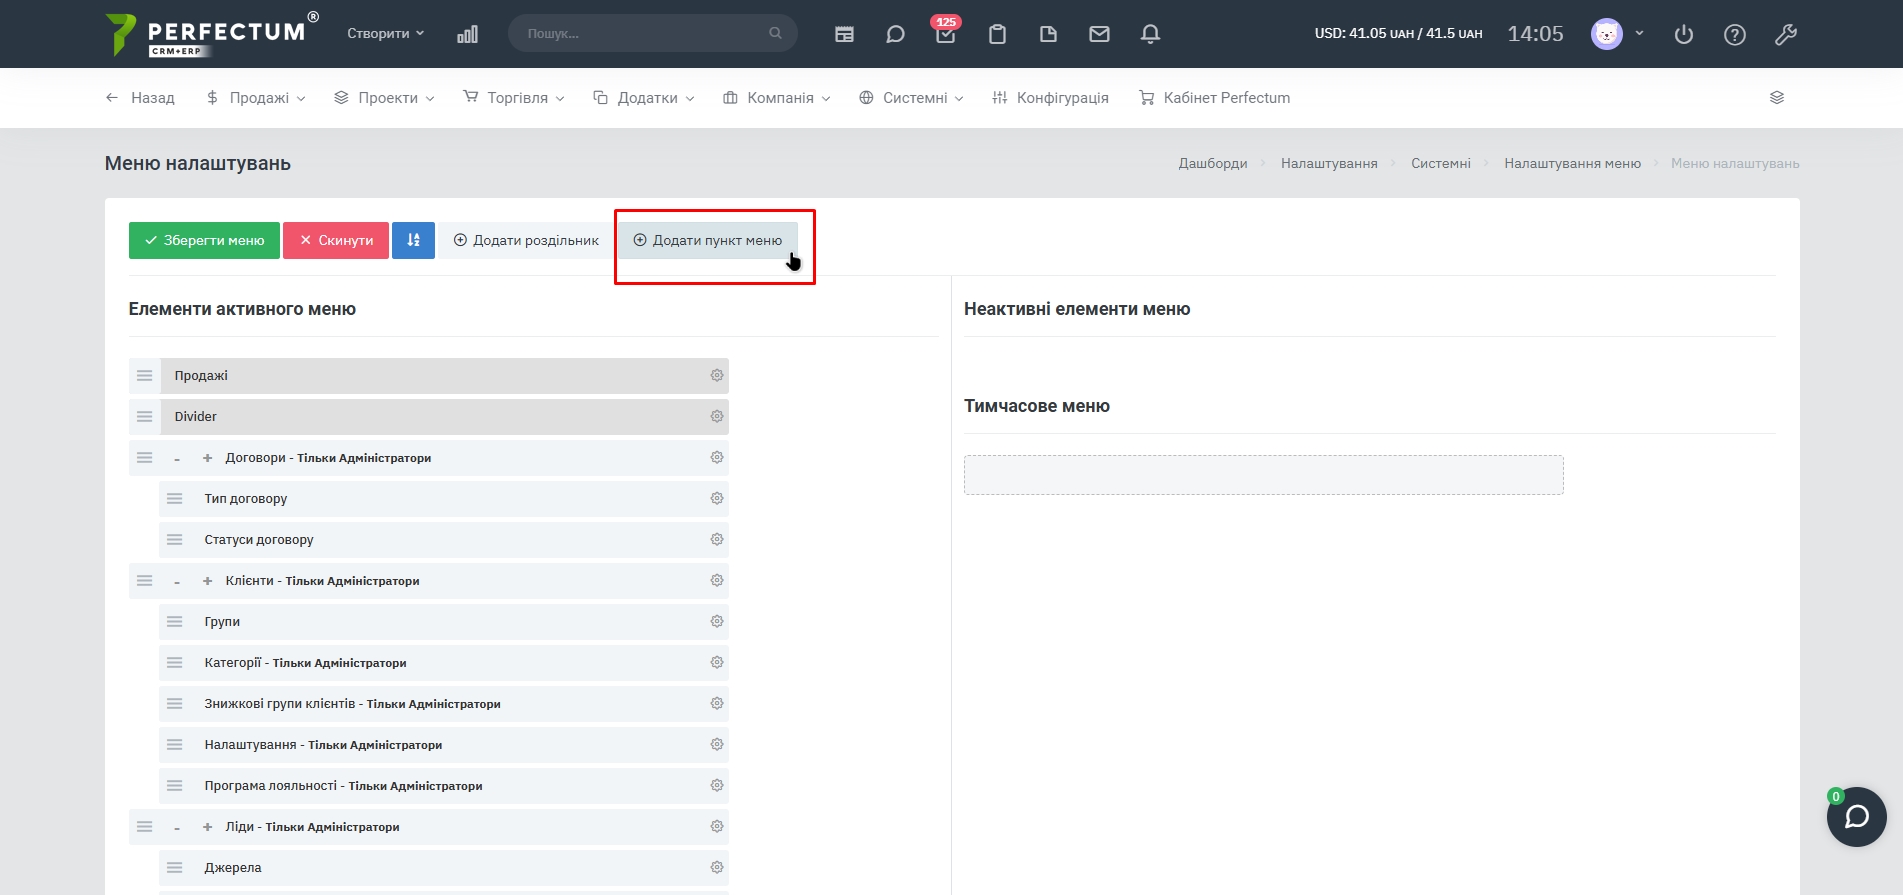Image resolution: width=1903 pixels, height=895 pixels.
Task: Focus the Пошук search field
Action: [x=653, y=33]
